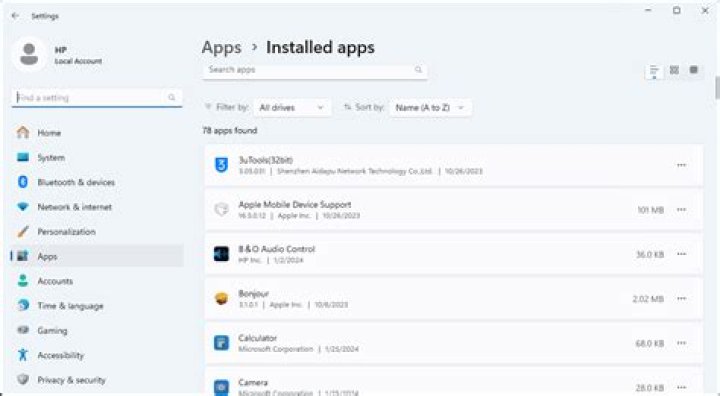
Task: Click the B&O Audio Control name
Action: point(276,249)
